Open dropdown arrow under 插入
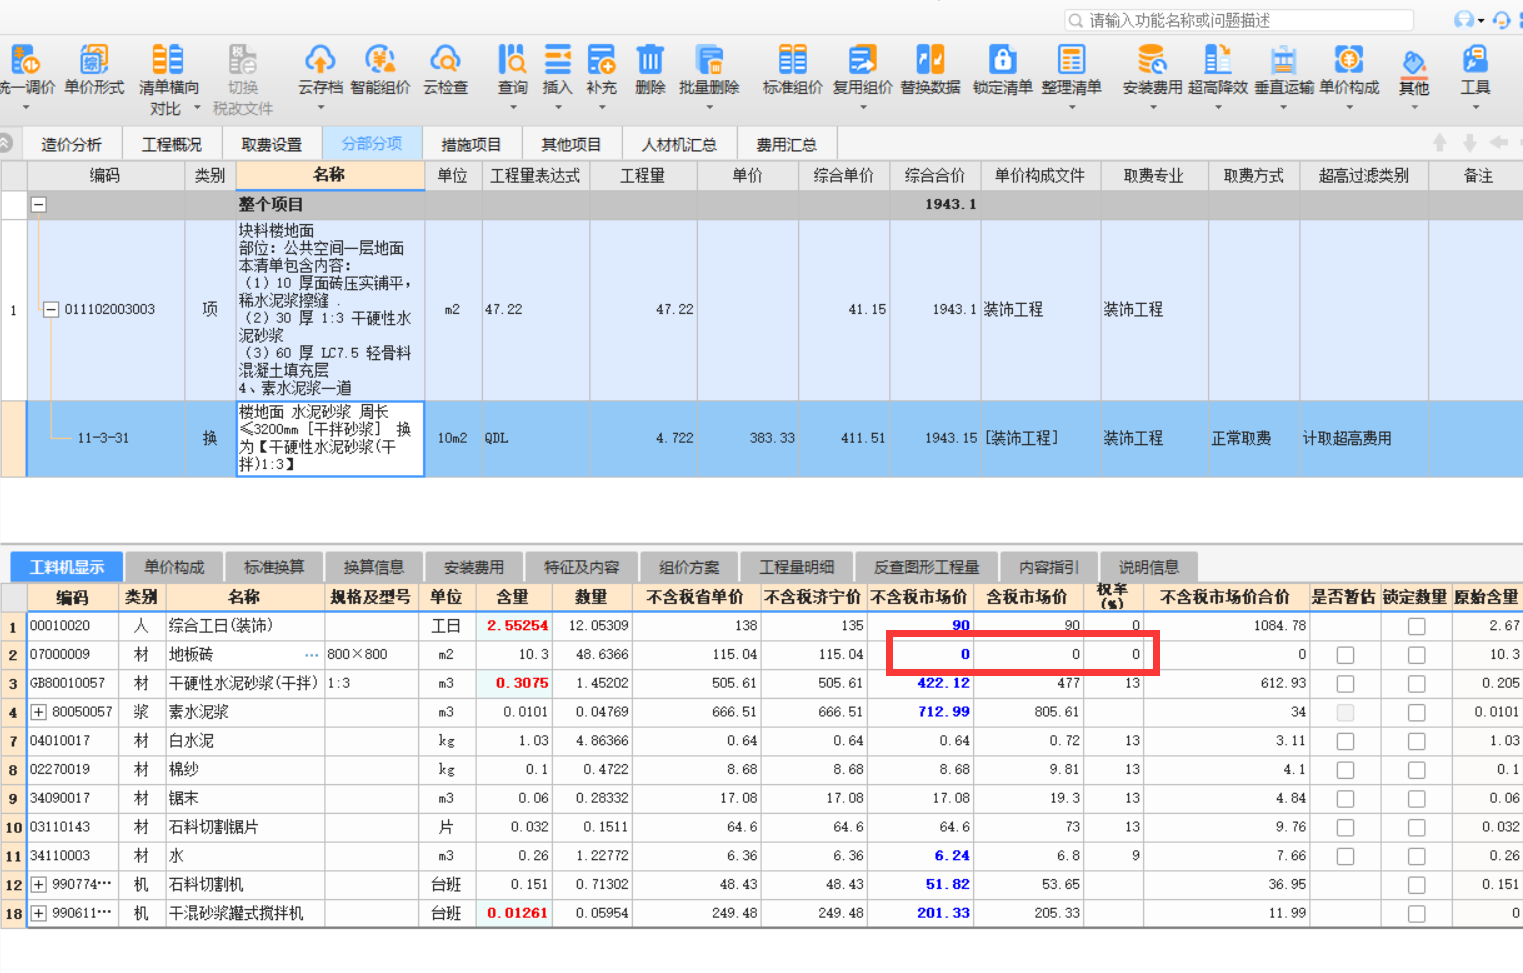This screenshot has width=1523, height=973. [557, 107]
